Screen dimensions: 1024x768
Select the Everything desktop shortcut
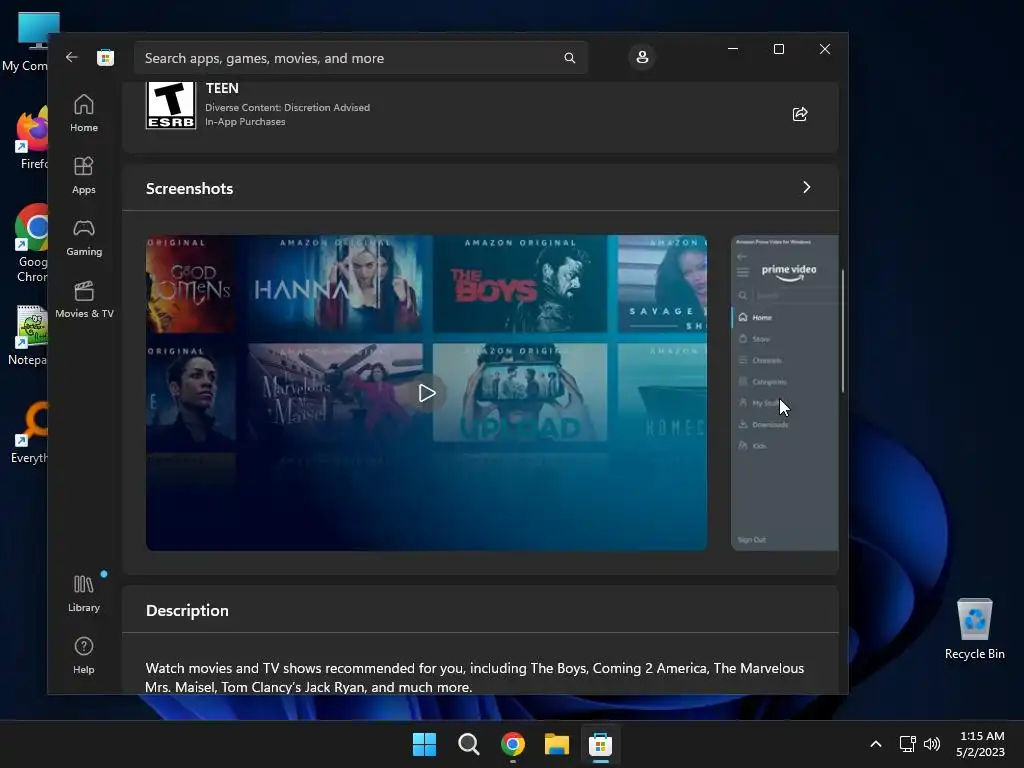click(x=29, y=433)
